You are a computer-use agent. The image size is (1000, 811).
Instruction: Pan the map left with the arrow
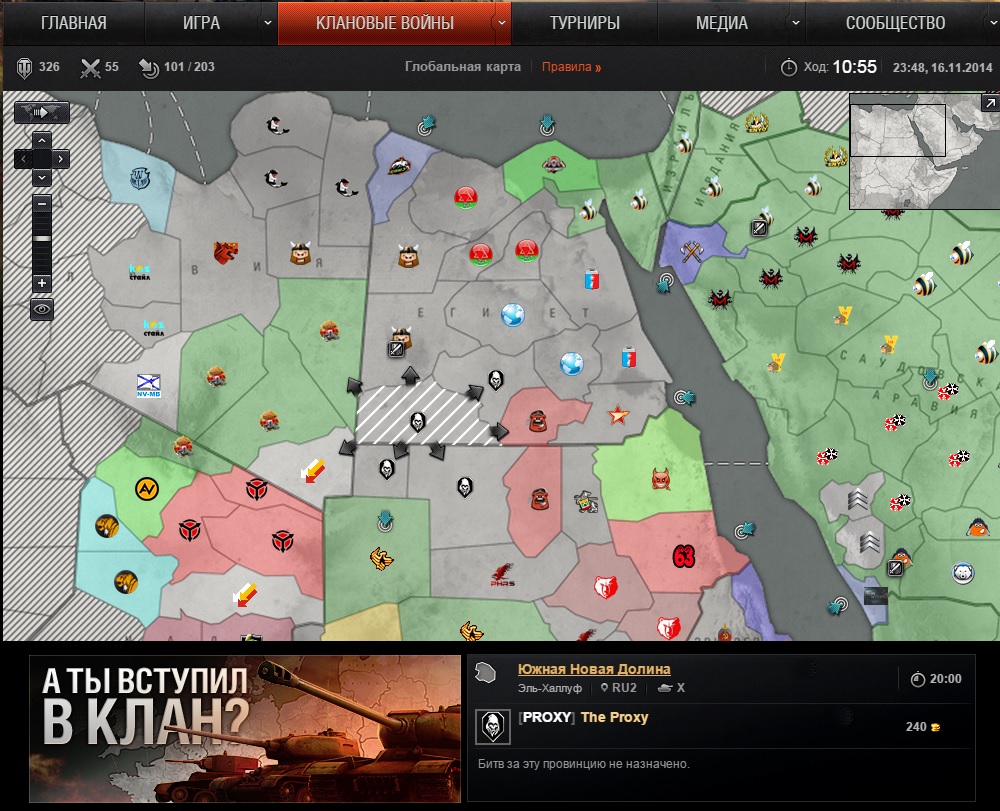coord(23,159)
